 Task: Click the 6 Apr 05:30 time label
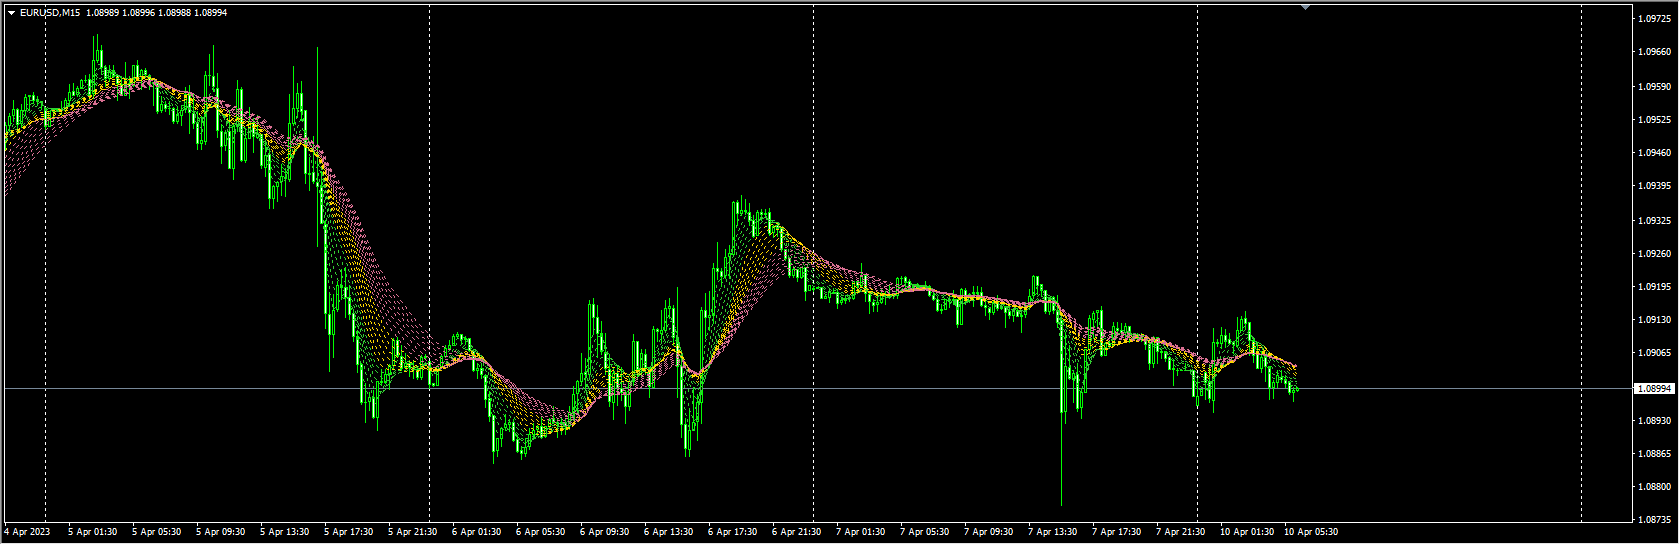[x=541, y=532]
